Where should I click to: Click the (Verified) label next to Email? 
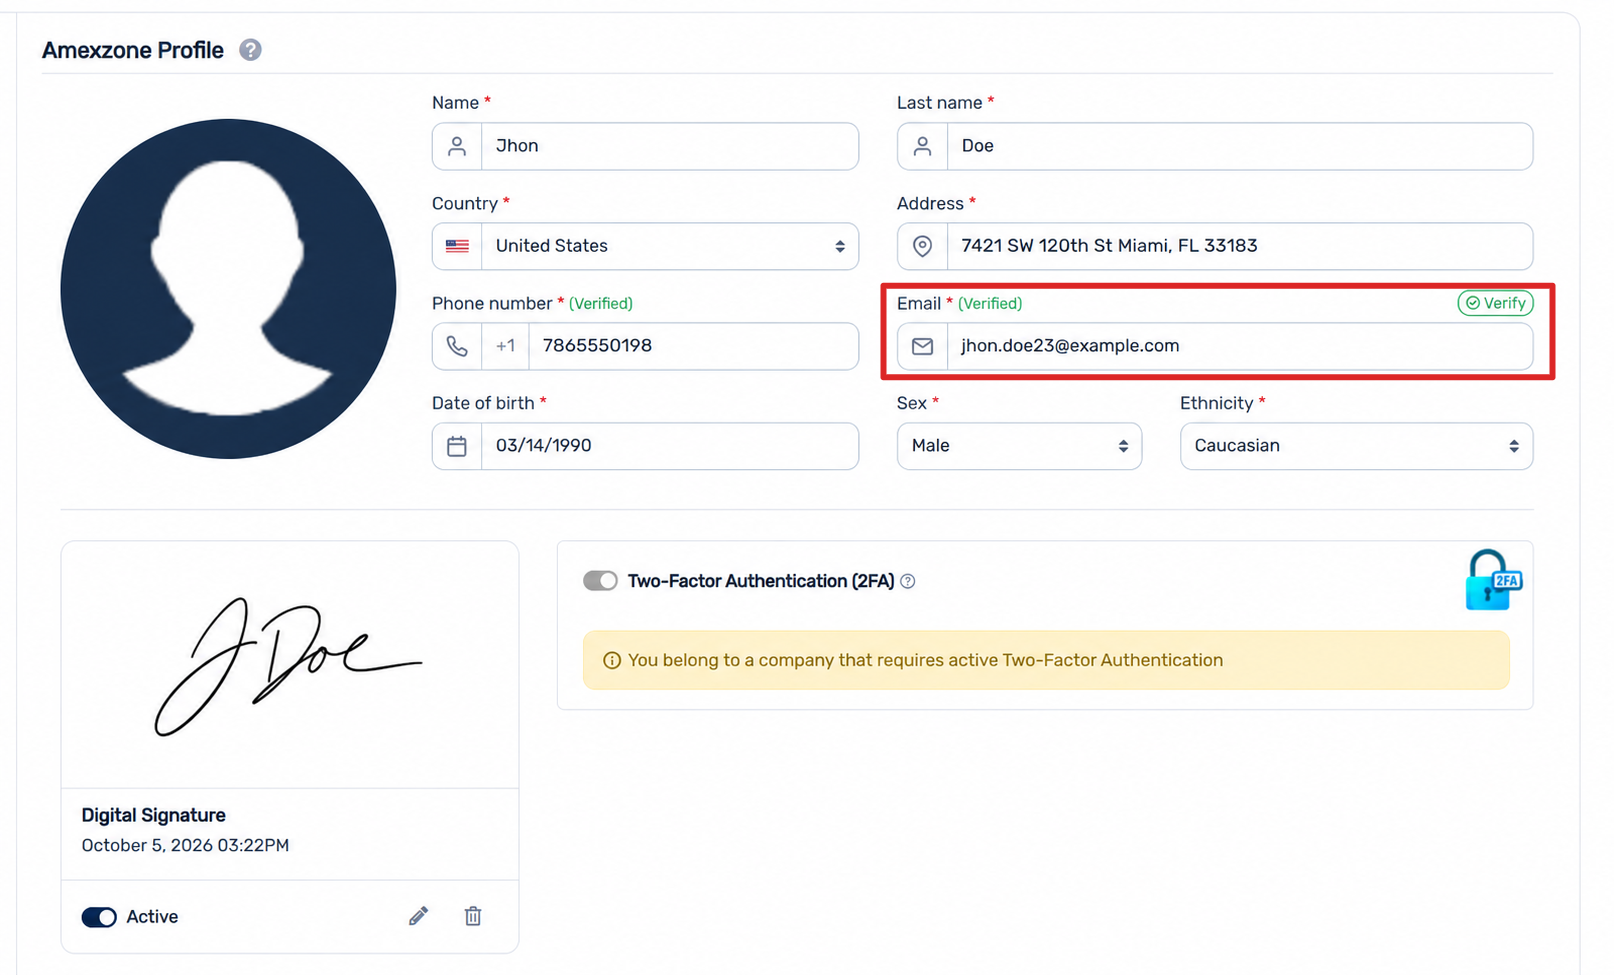[x=990, y=303]
